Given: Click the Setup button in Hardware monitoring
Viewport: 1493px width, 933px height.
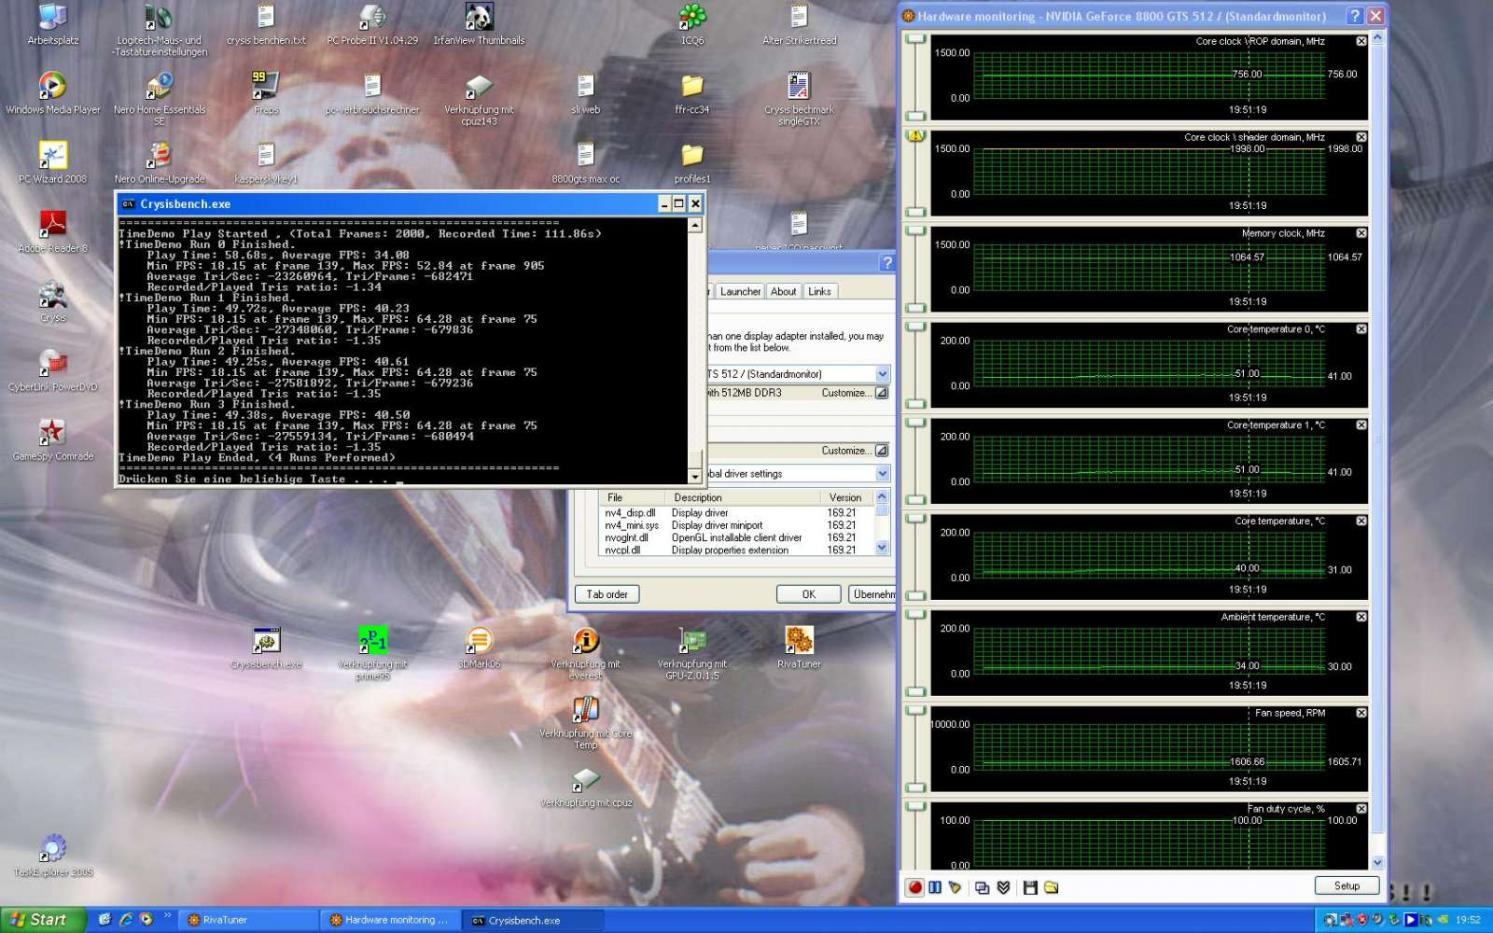Looking at the screenshot, I should [x=1347, y=886].
